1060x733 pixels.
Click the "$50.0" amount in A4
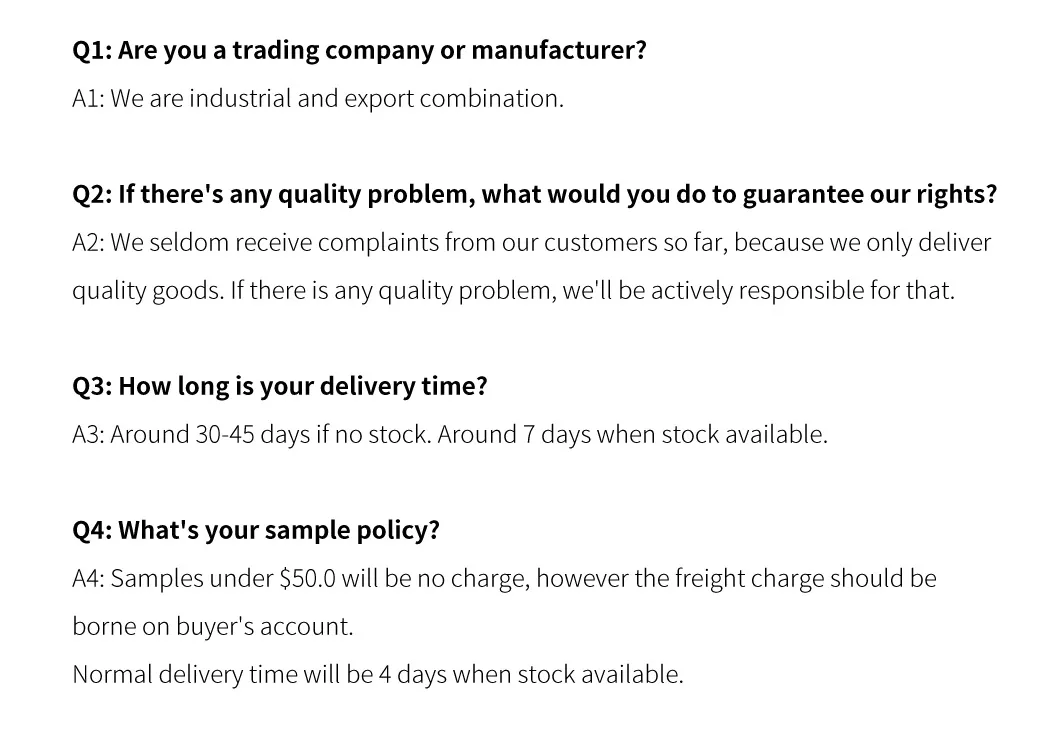(307, 579)
